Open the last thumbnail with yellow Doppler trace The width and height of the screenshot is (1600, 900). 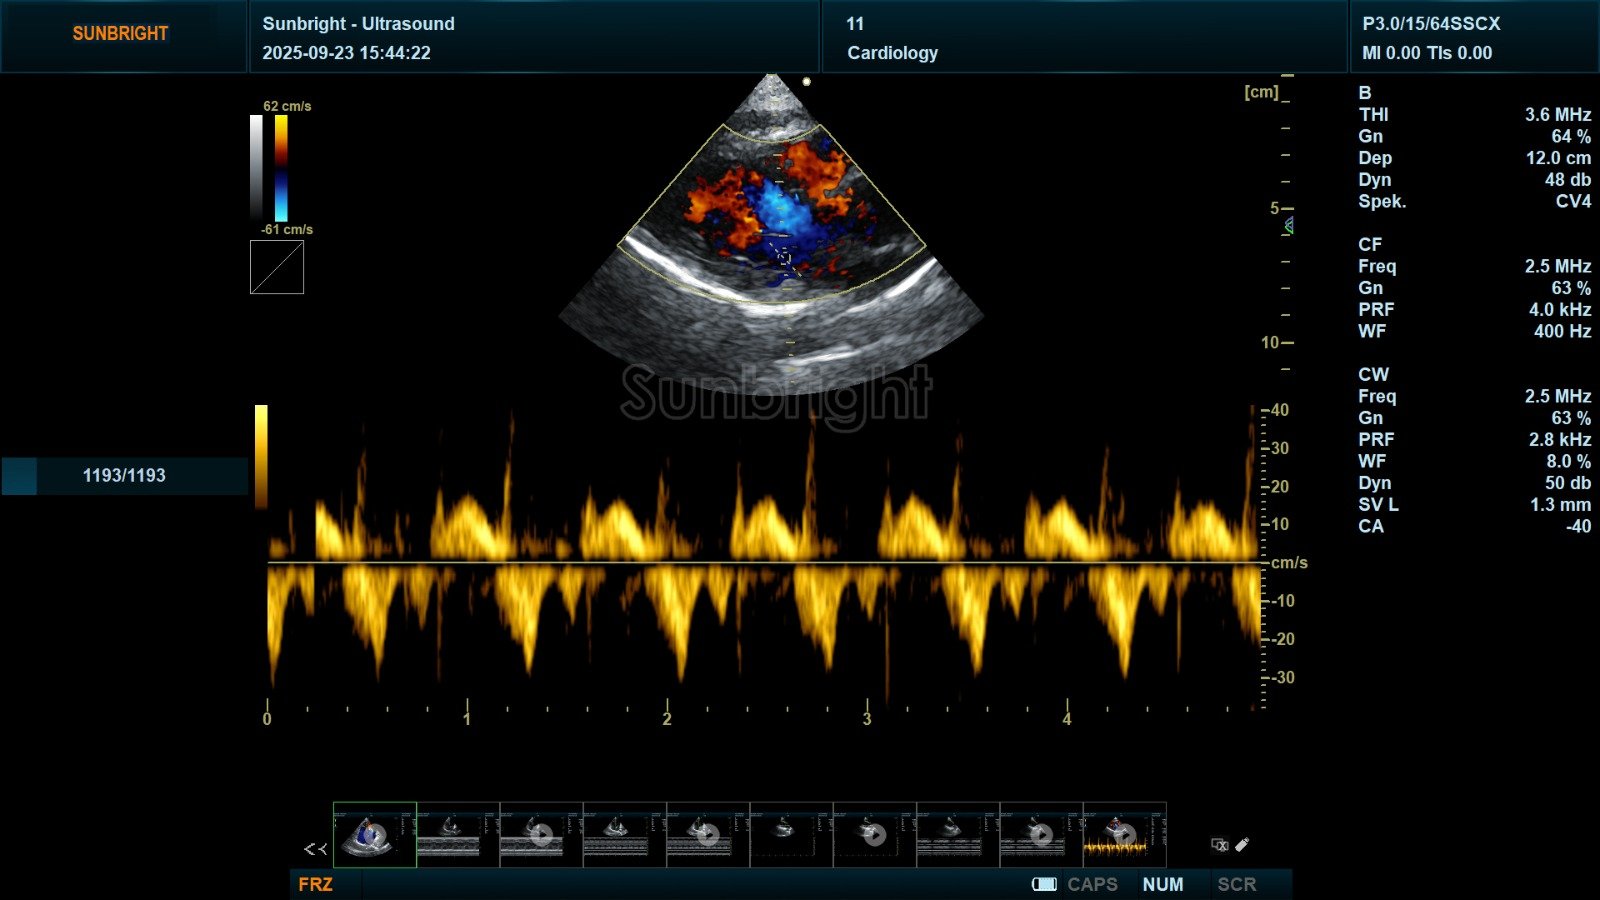pos(1124,835)
